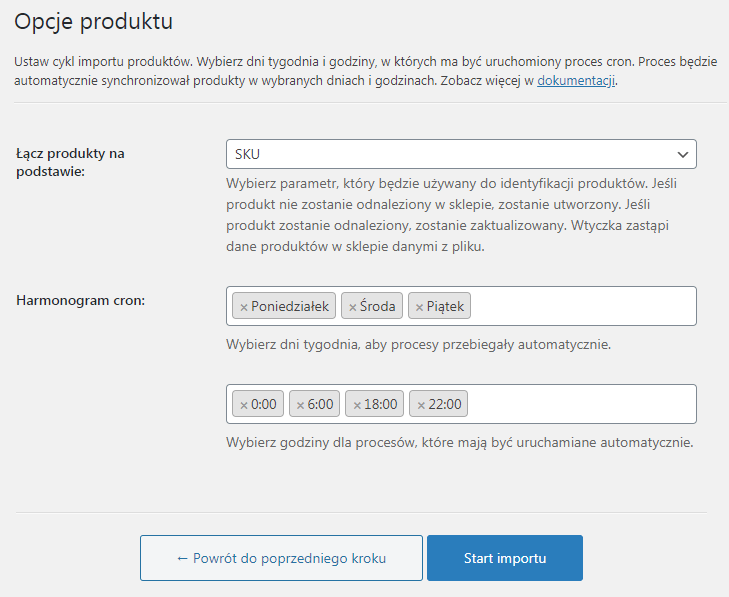Remove the Środa day tag

point(352,307)
